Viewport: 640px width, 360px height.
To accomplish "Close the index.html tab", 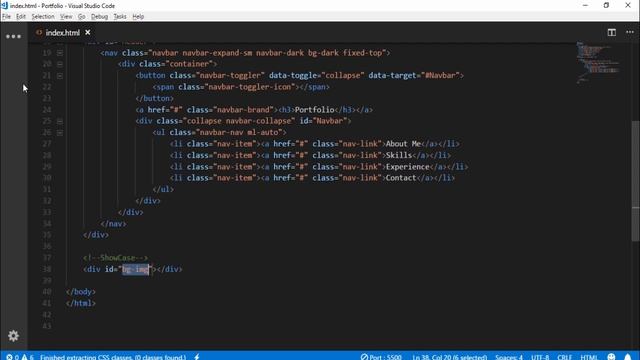I will 88,33.
